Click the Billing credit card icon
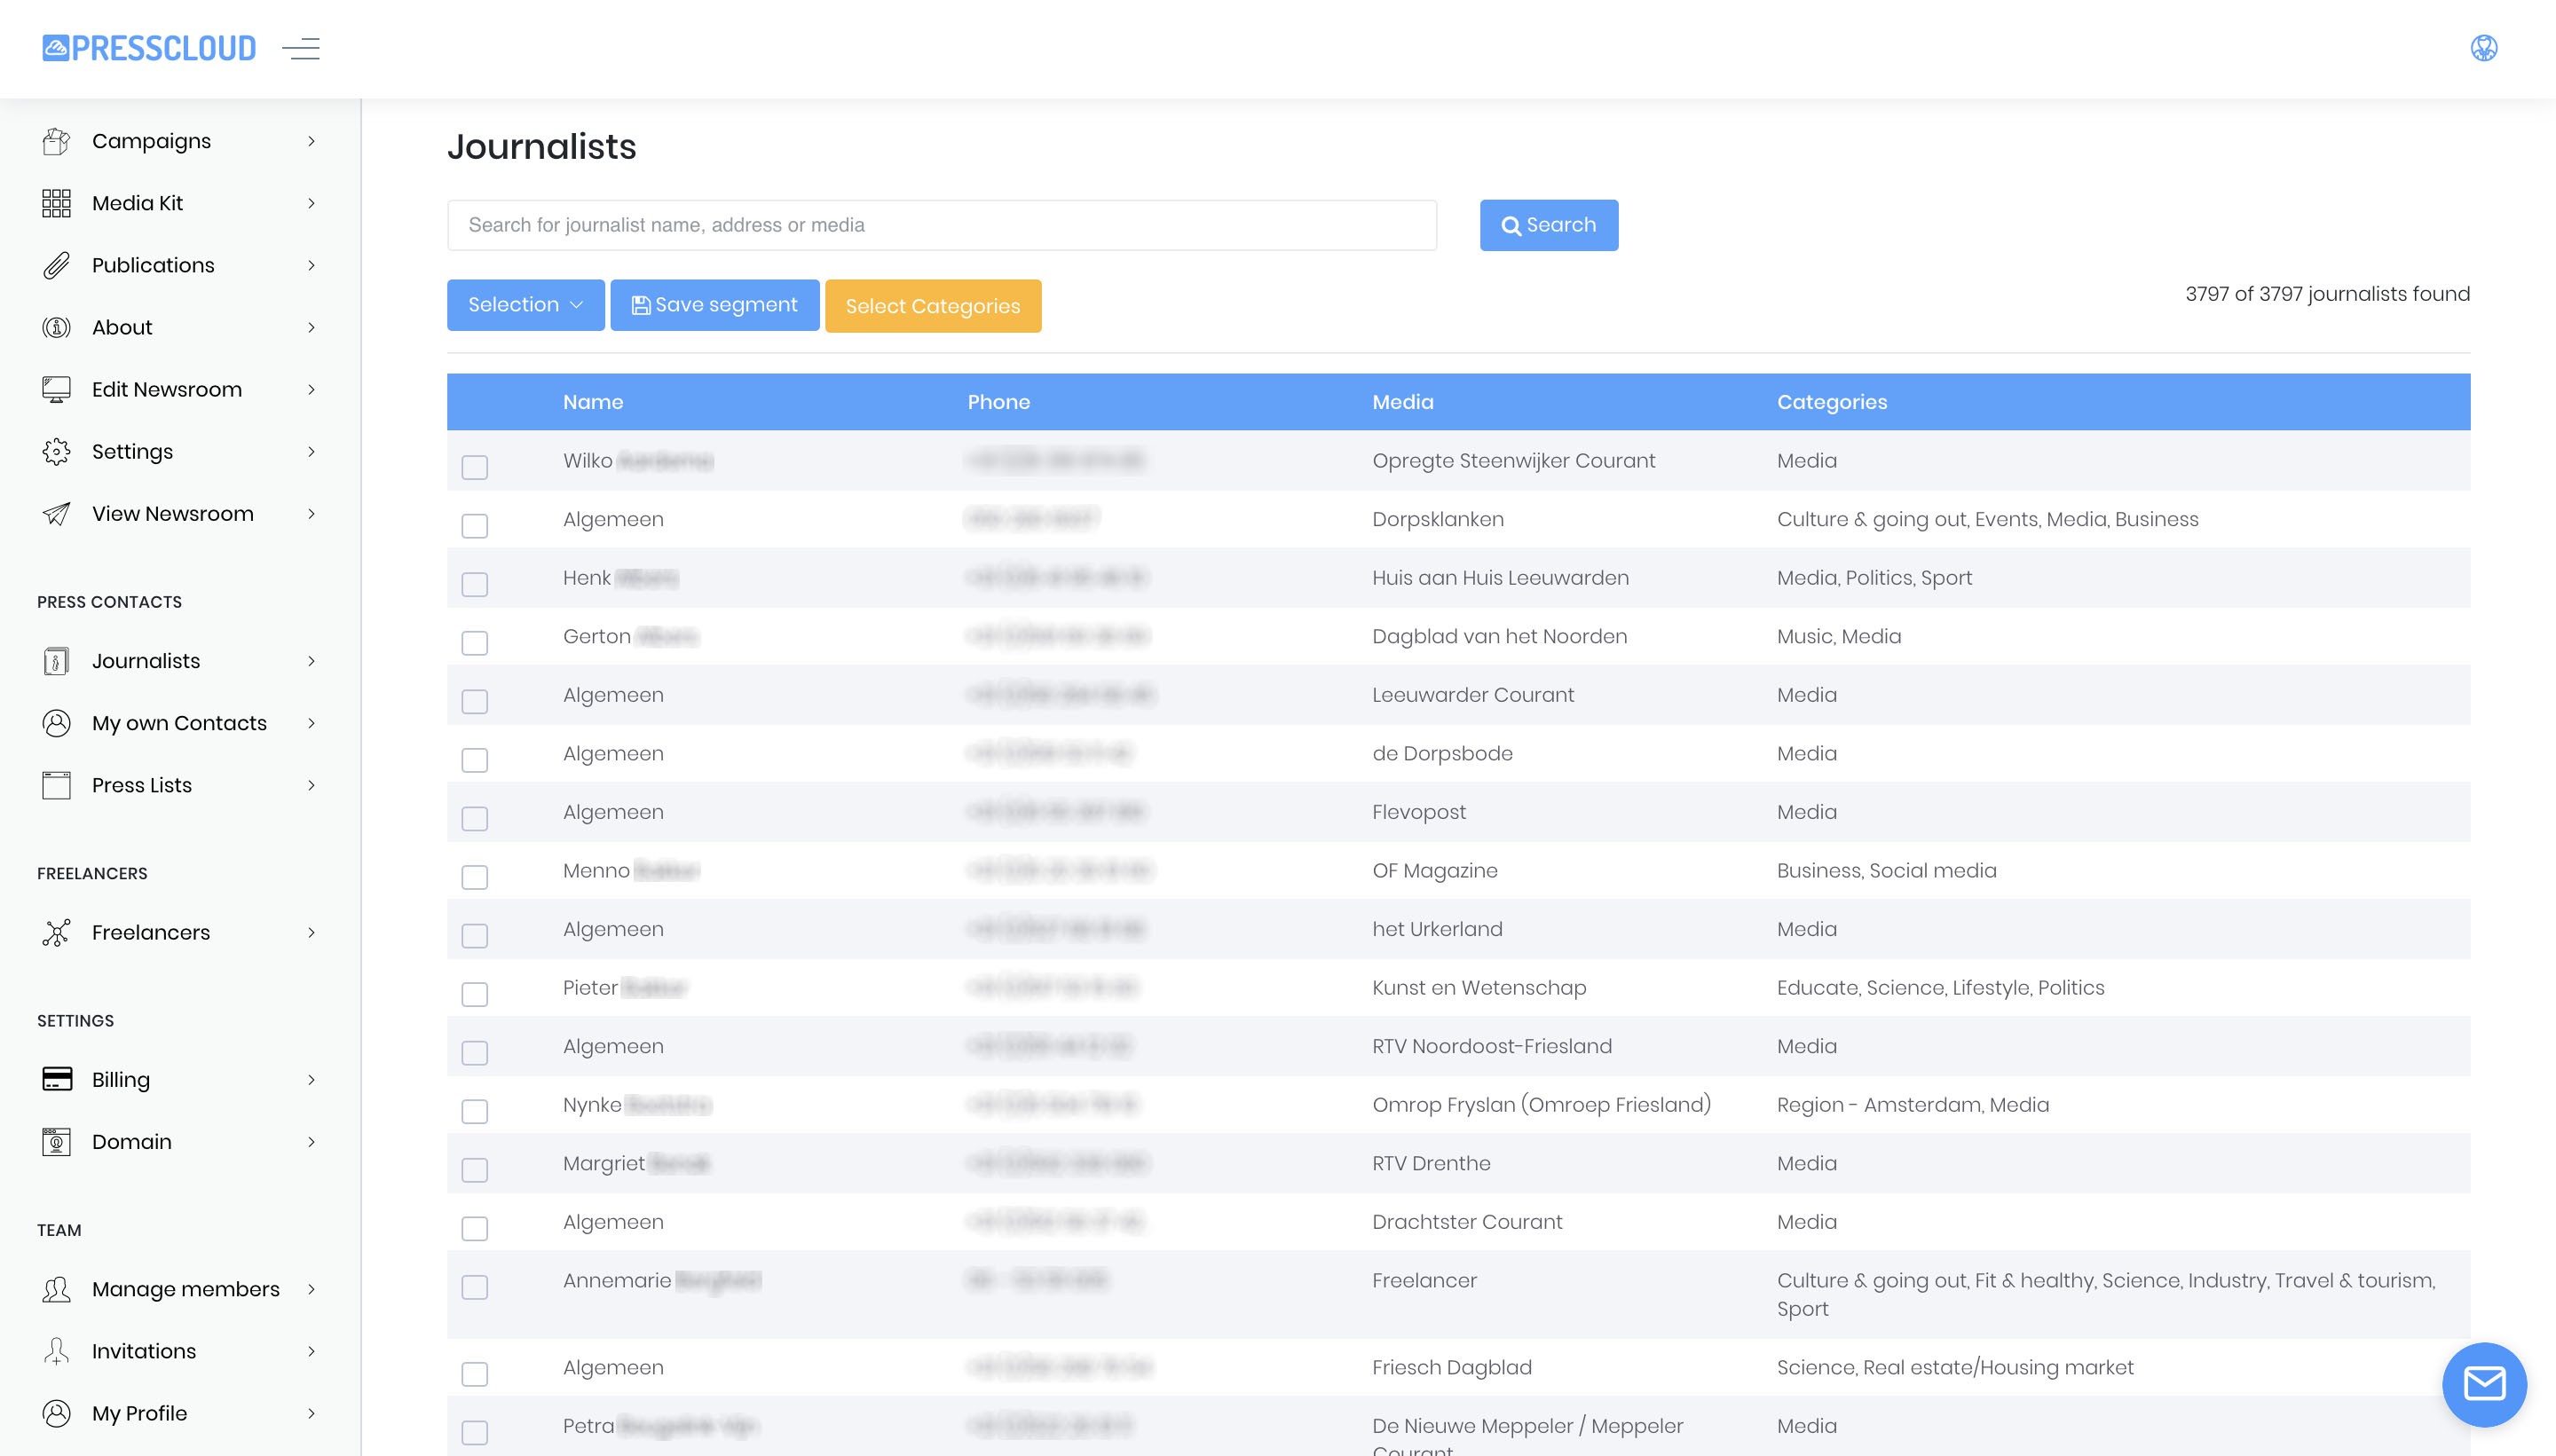Viewport: 2556px width, 1456px height. tap(56, 1079)
